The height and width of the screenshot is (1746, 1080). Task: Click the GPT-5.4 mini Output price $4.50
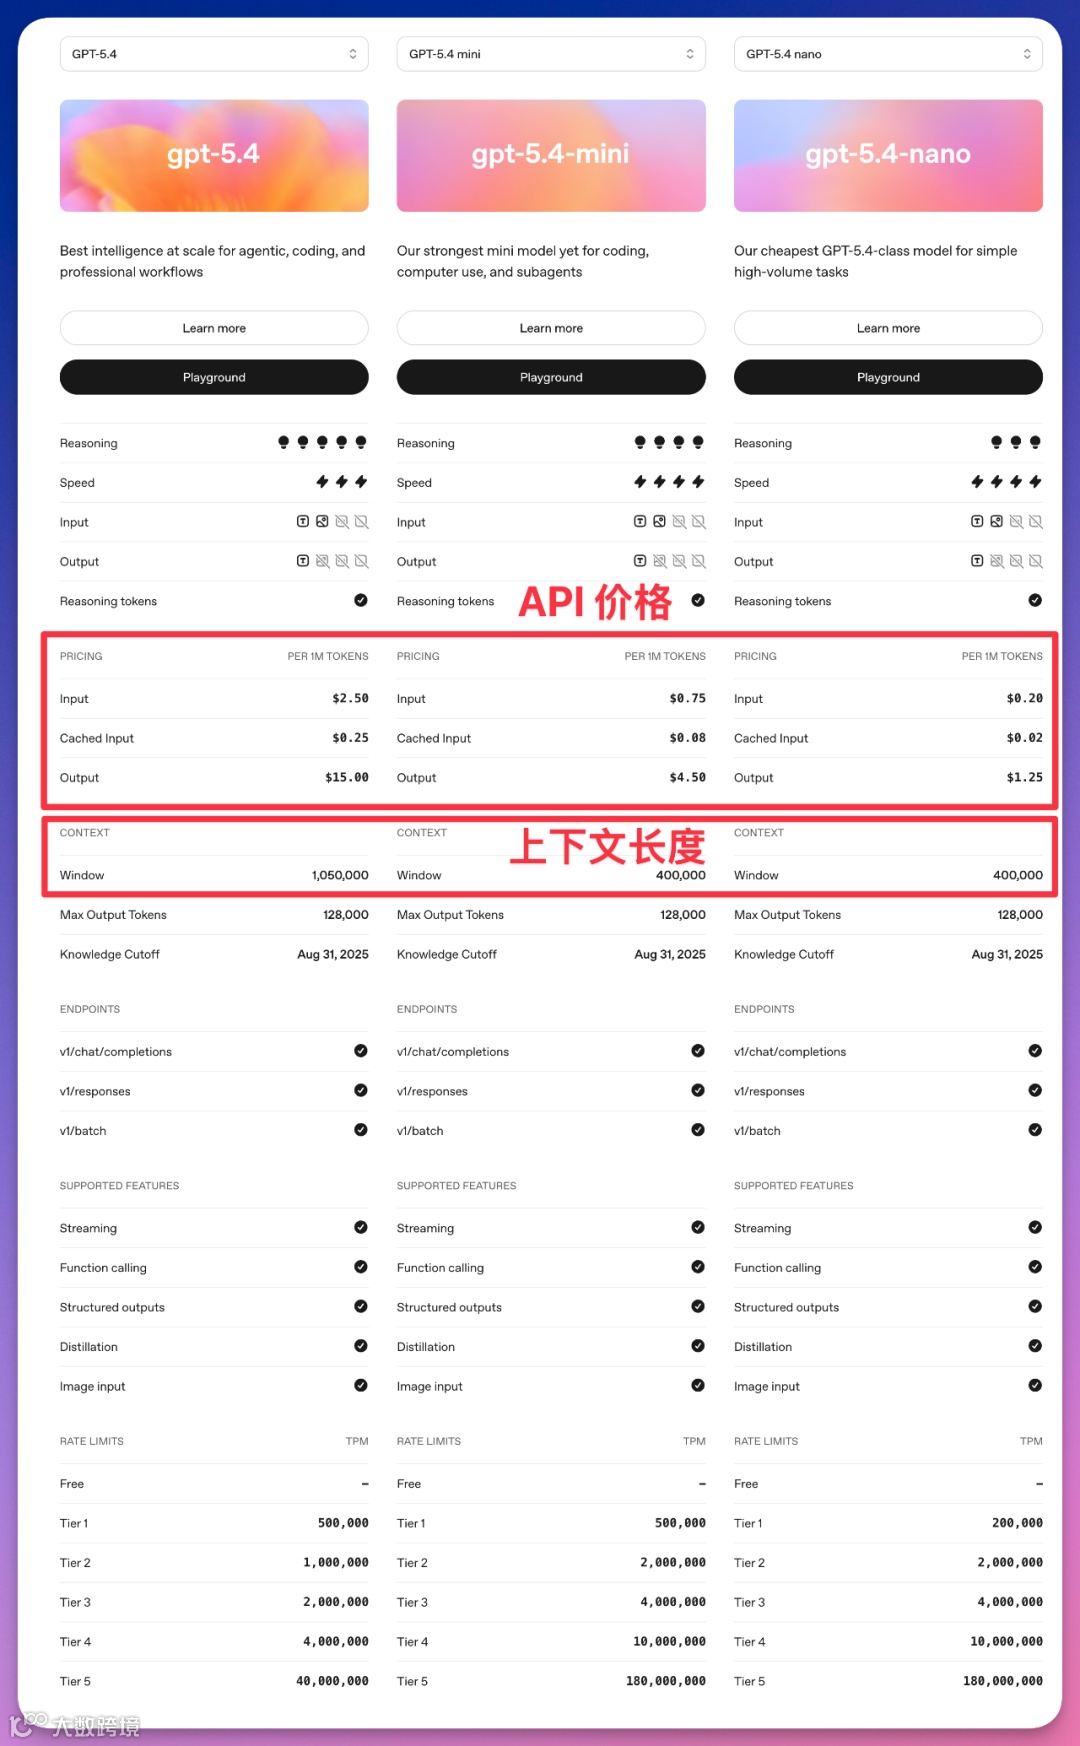[688, 777]
